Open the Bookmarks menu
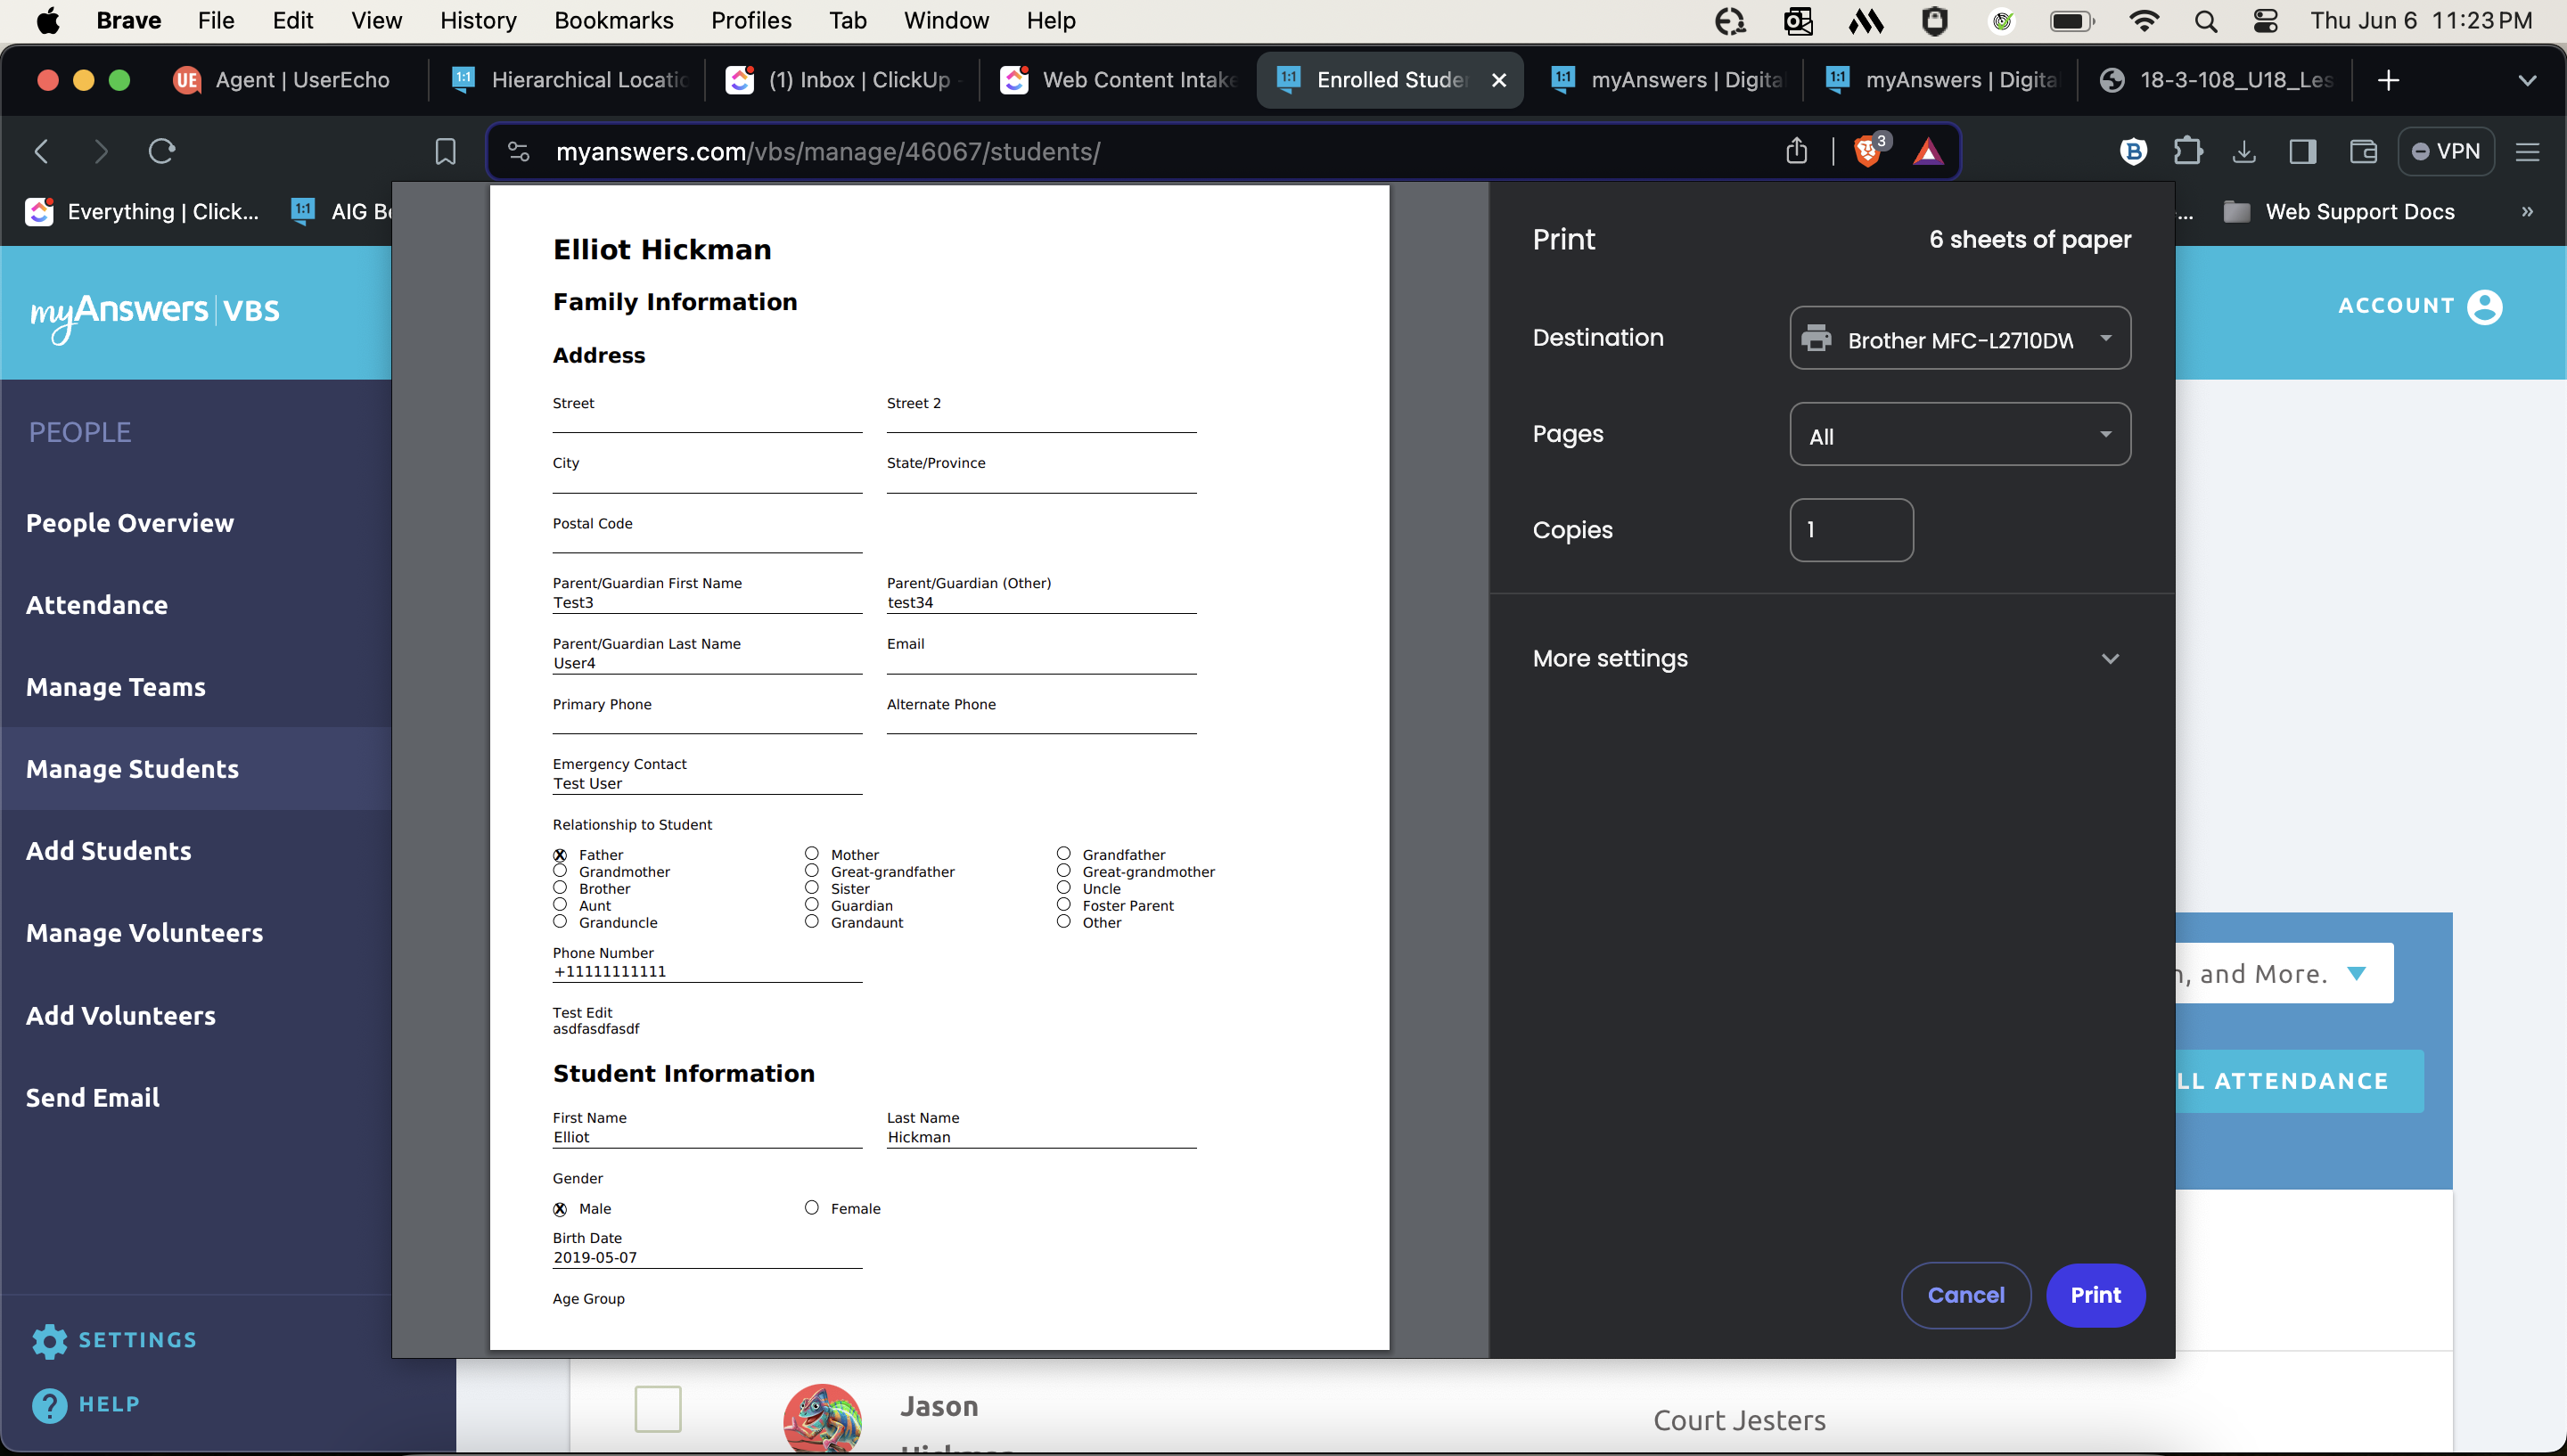Image resolution: width=2567 pixels, height=1456 pixels. [x=613, y=21]
